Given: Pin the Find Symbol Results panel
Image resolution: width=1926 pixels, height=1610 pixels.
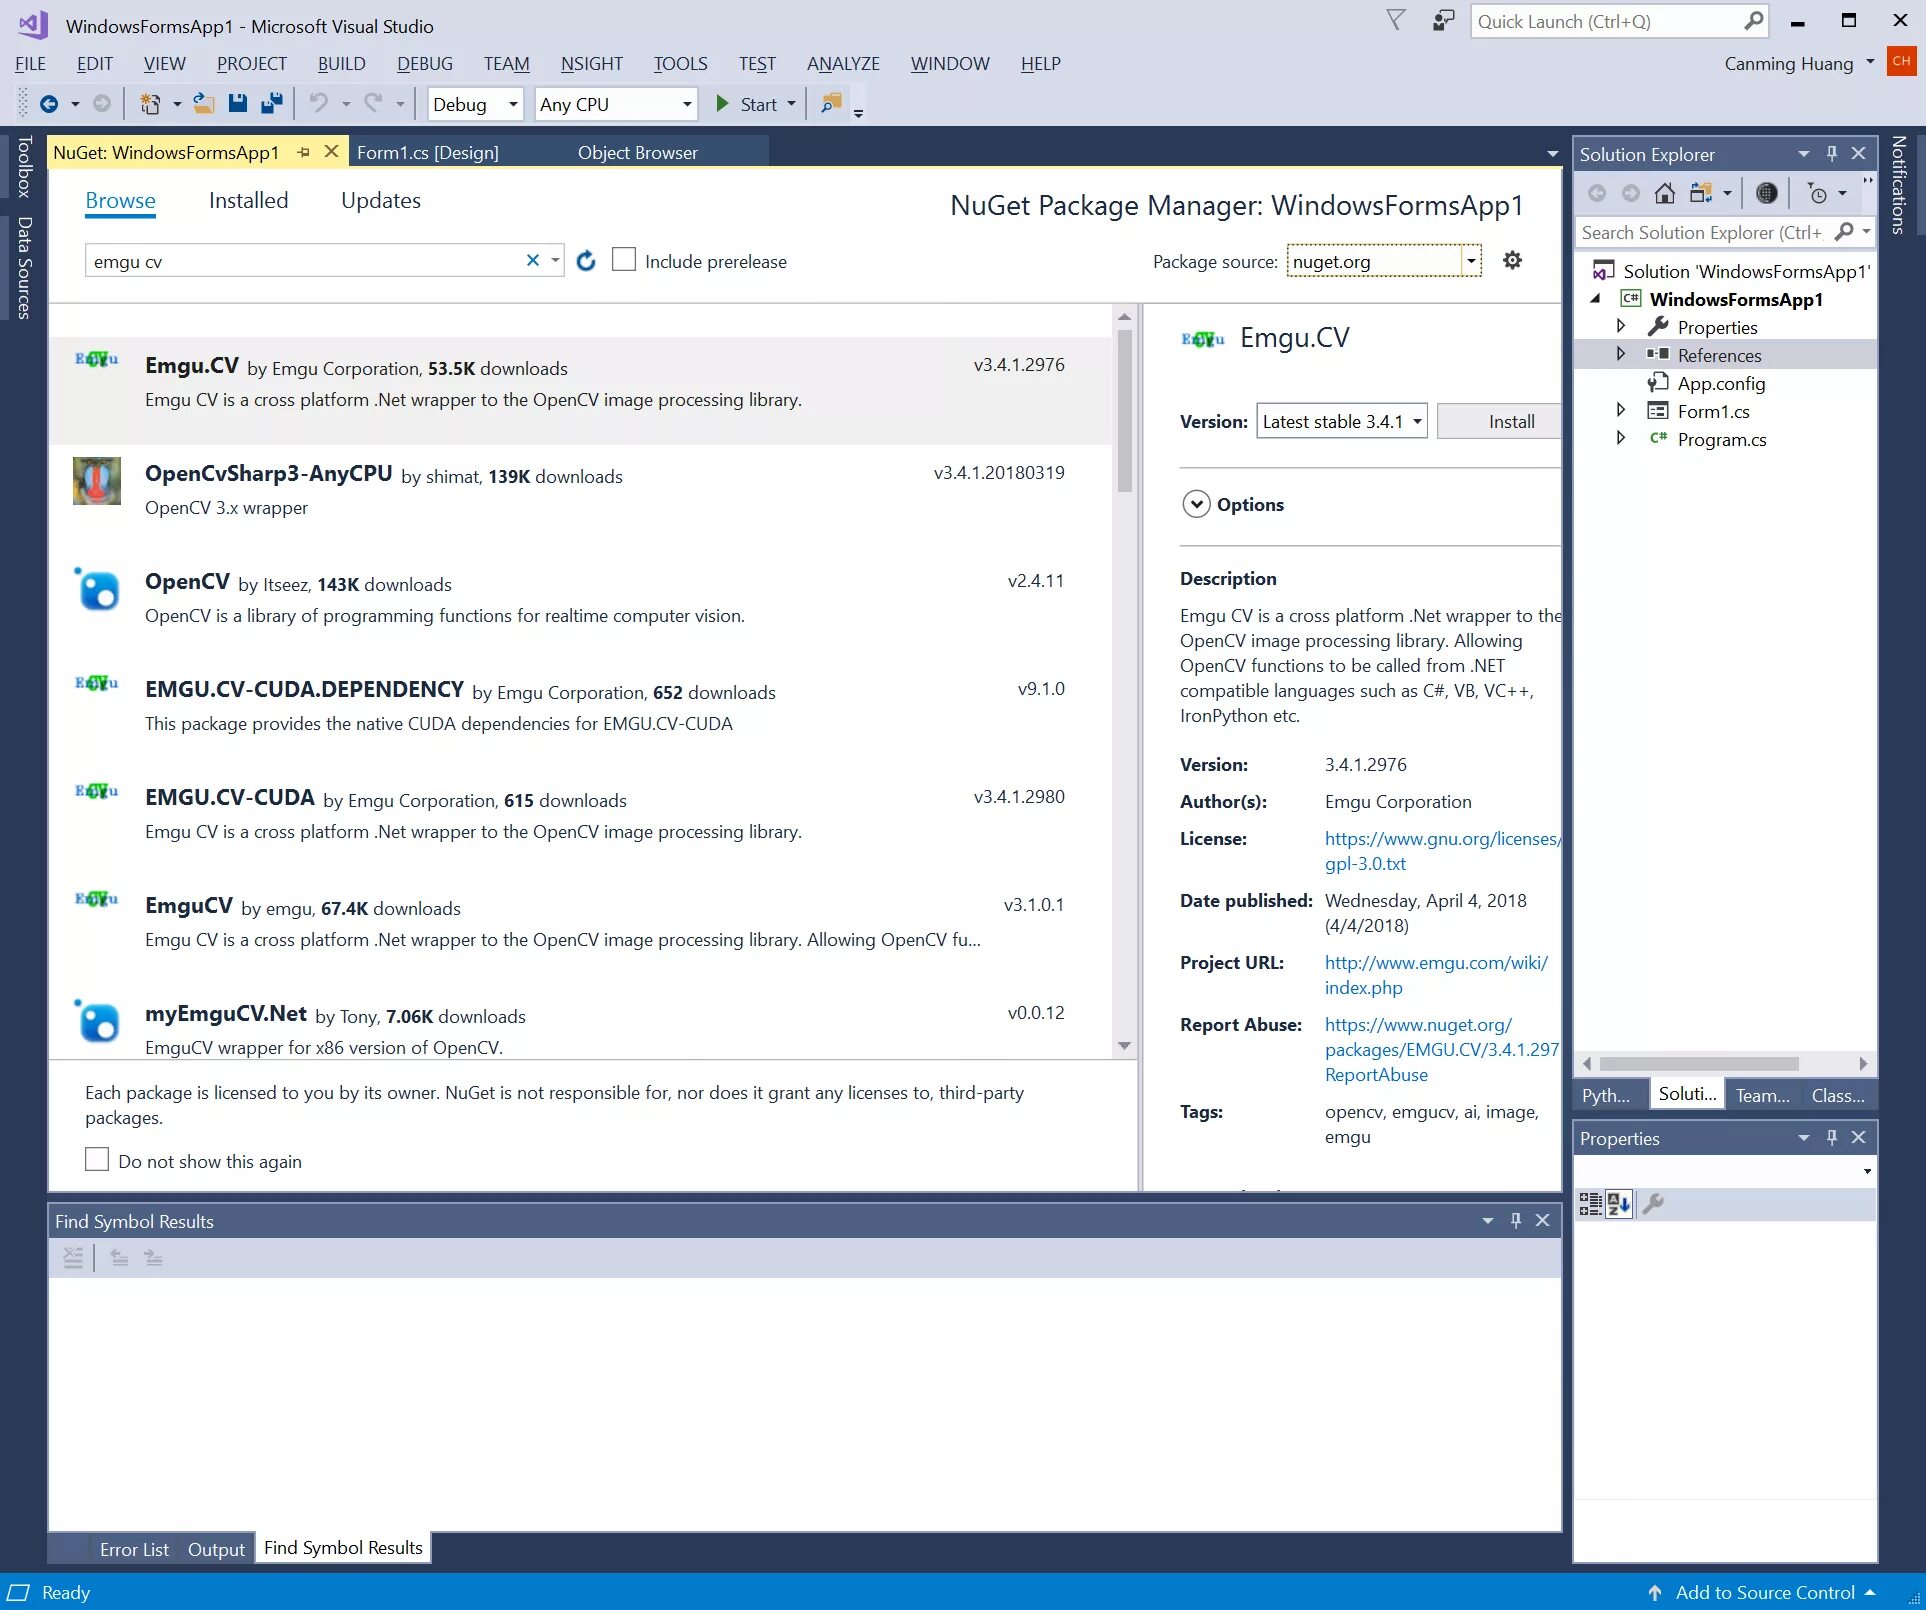Looking at the screenshot, I should (x=1516, y=1220).
